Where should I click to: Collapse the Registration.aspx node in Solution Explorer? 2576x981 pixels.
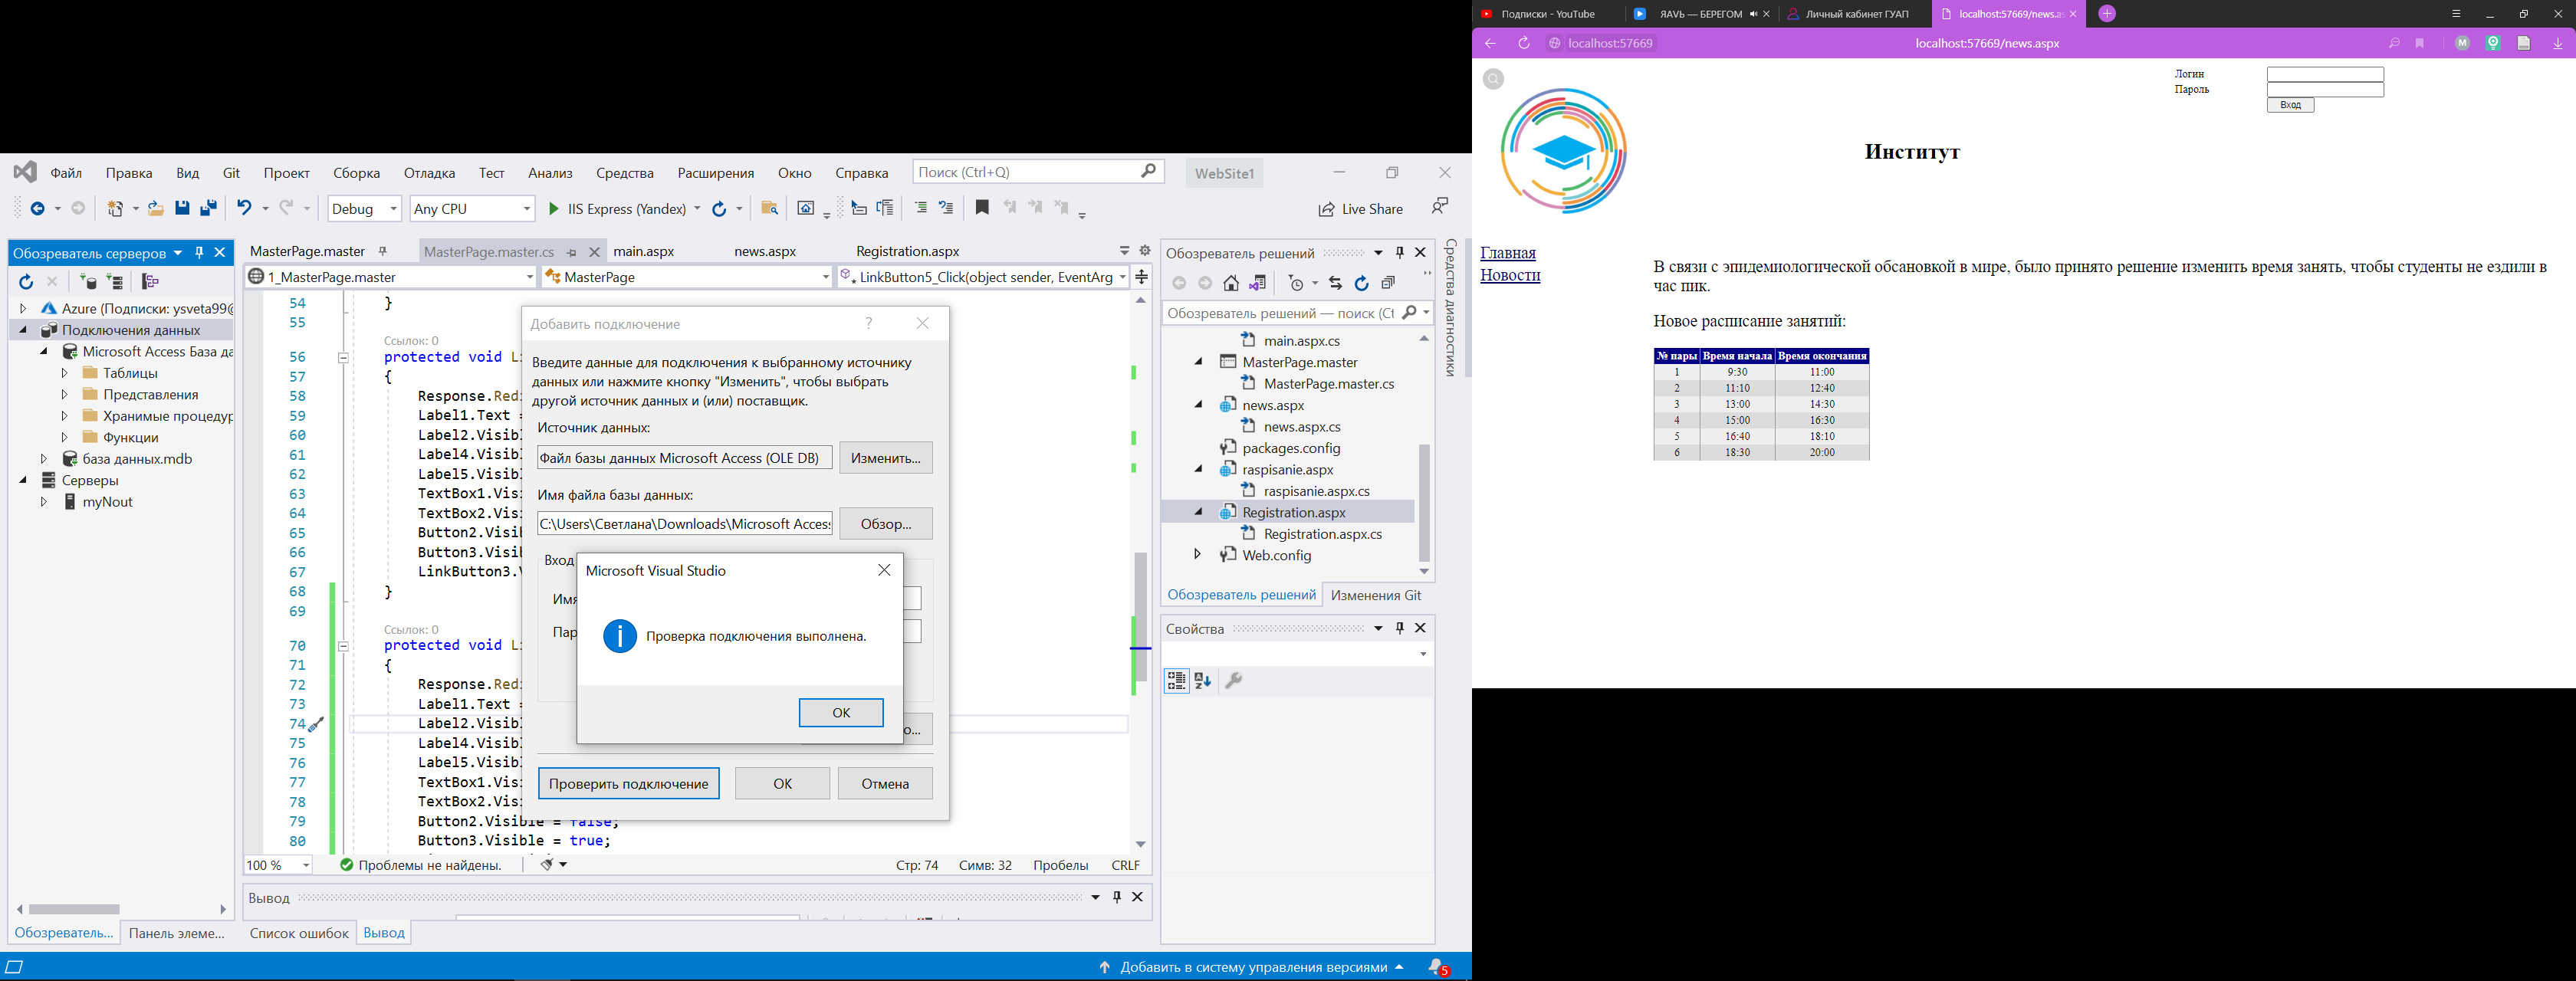point(1198,512)
